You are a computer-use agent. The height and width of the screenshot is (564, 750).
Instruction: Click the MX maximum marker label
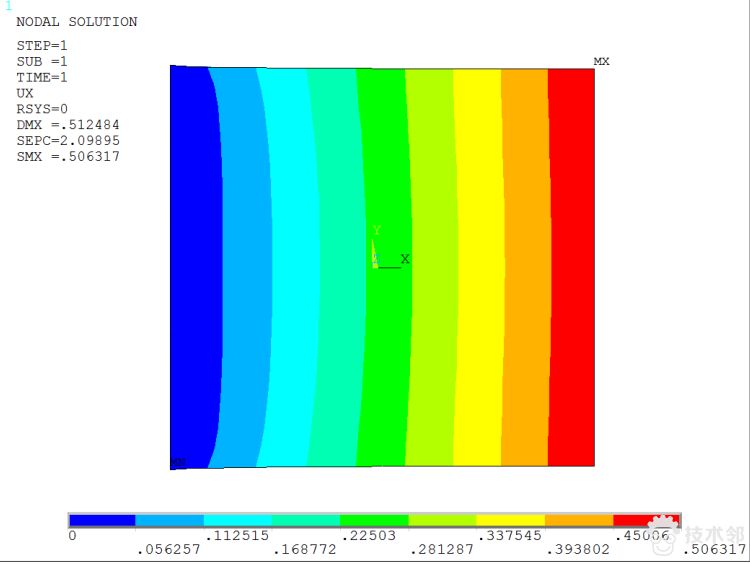coord(601,61)
